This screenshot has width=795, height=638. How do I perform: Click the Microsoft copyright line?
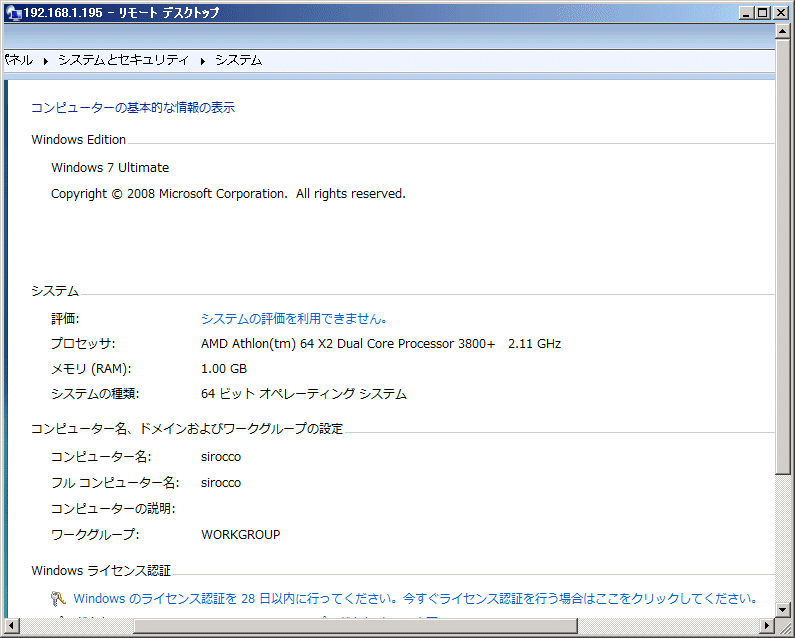[x=228, y=194]
